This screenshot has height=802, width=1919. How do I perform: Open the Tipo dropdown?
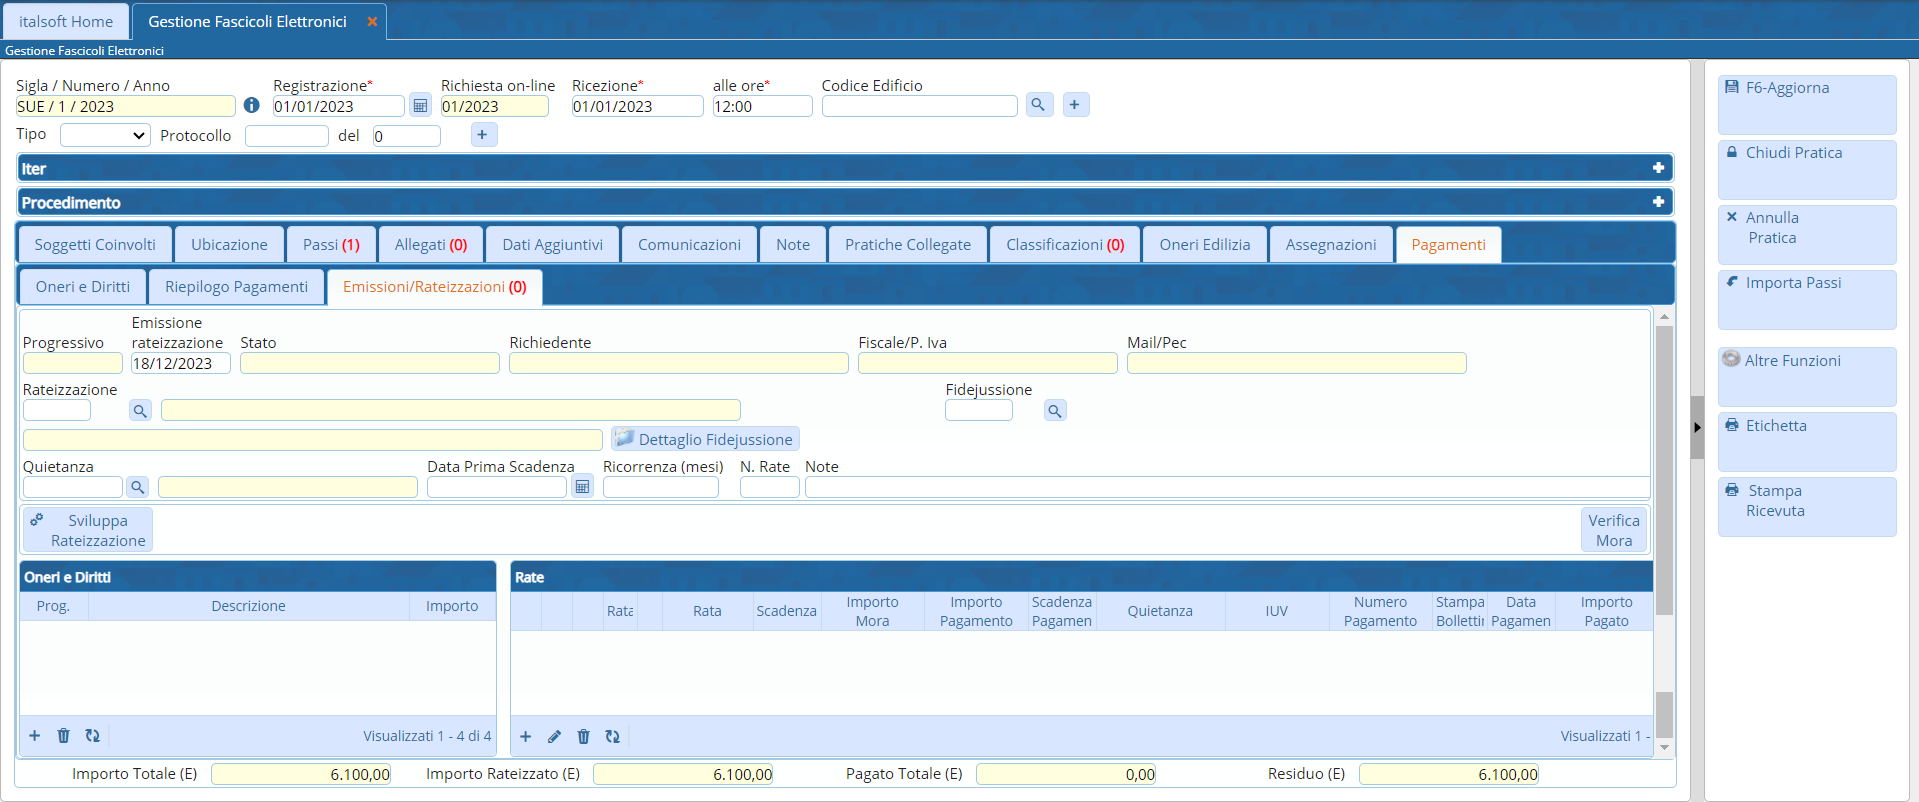pyautogui.click(x=105, y=135)
